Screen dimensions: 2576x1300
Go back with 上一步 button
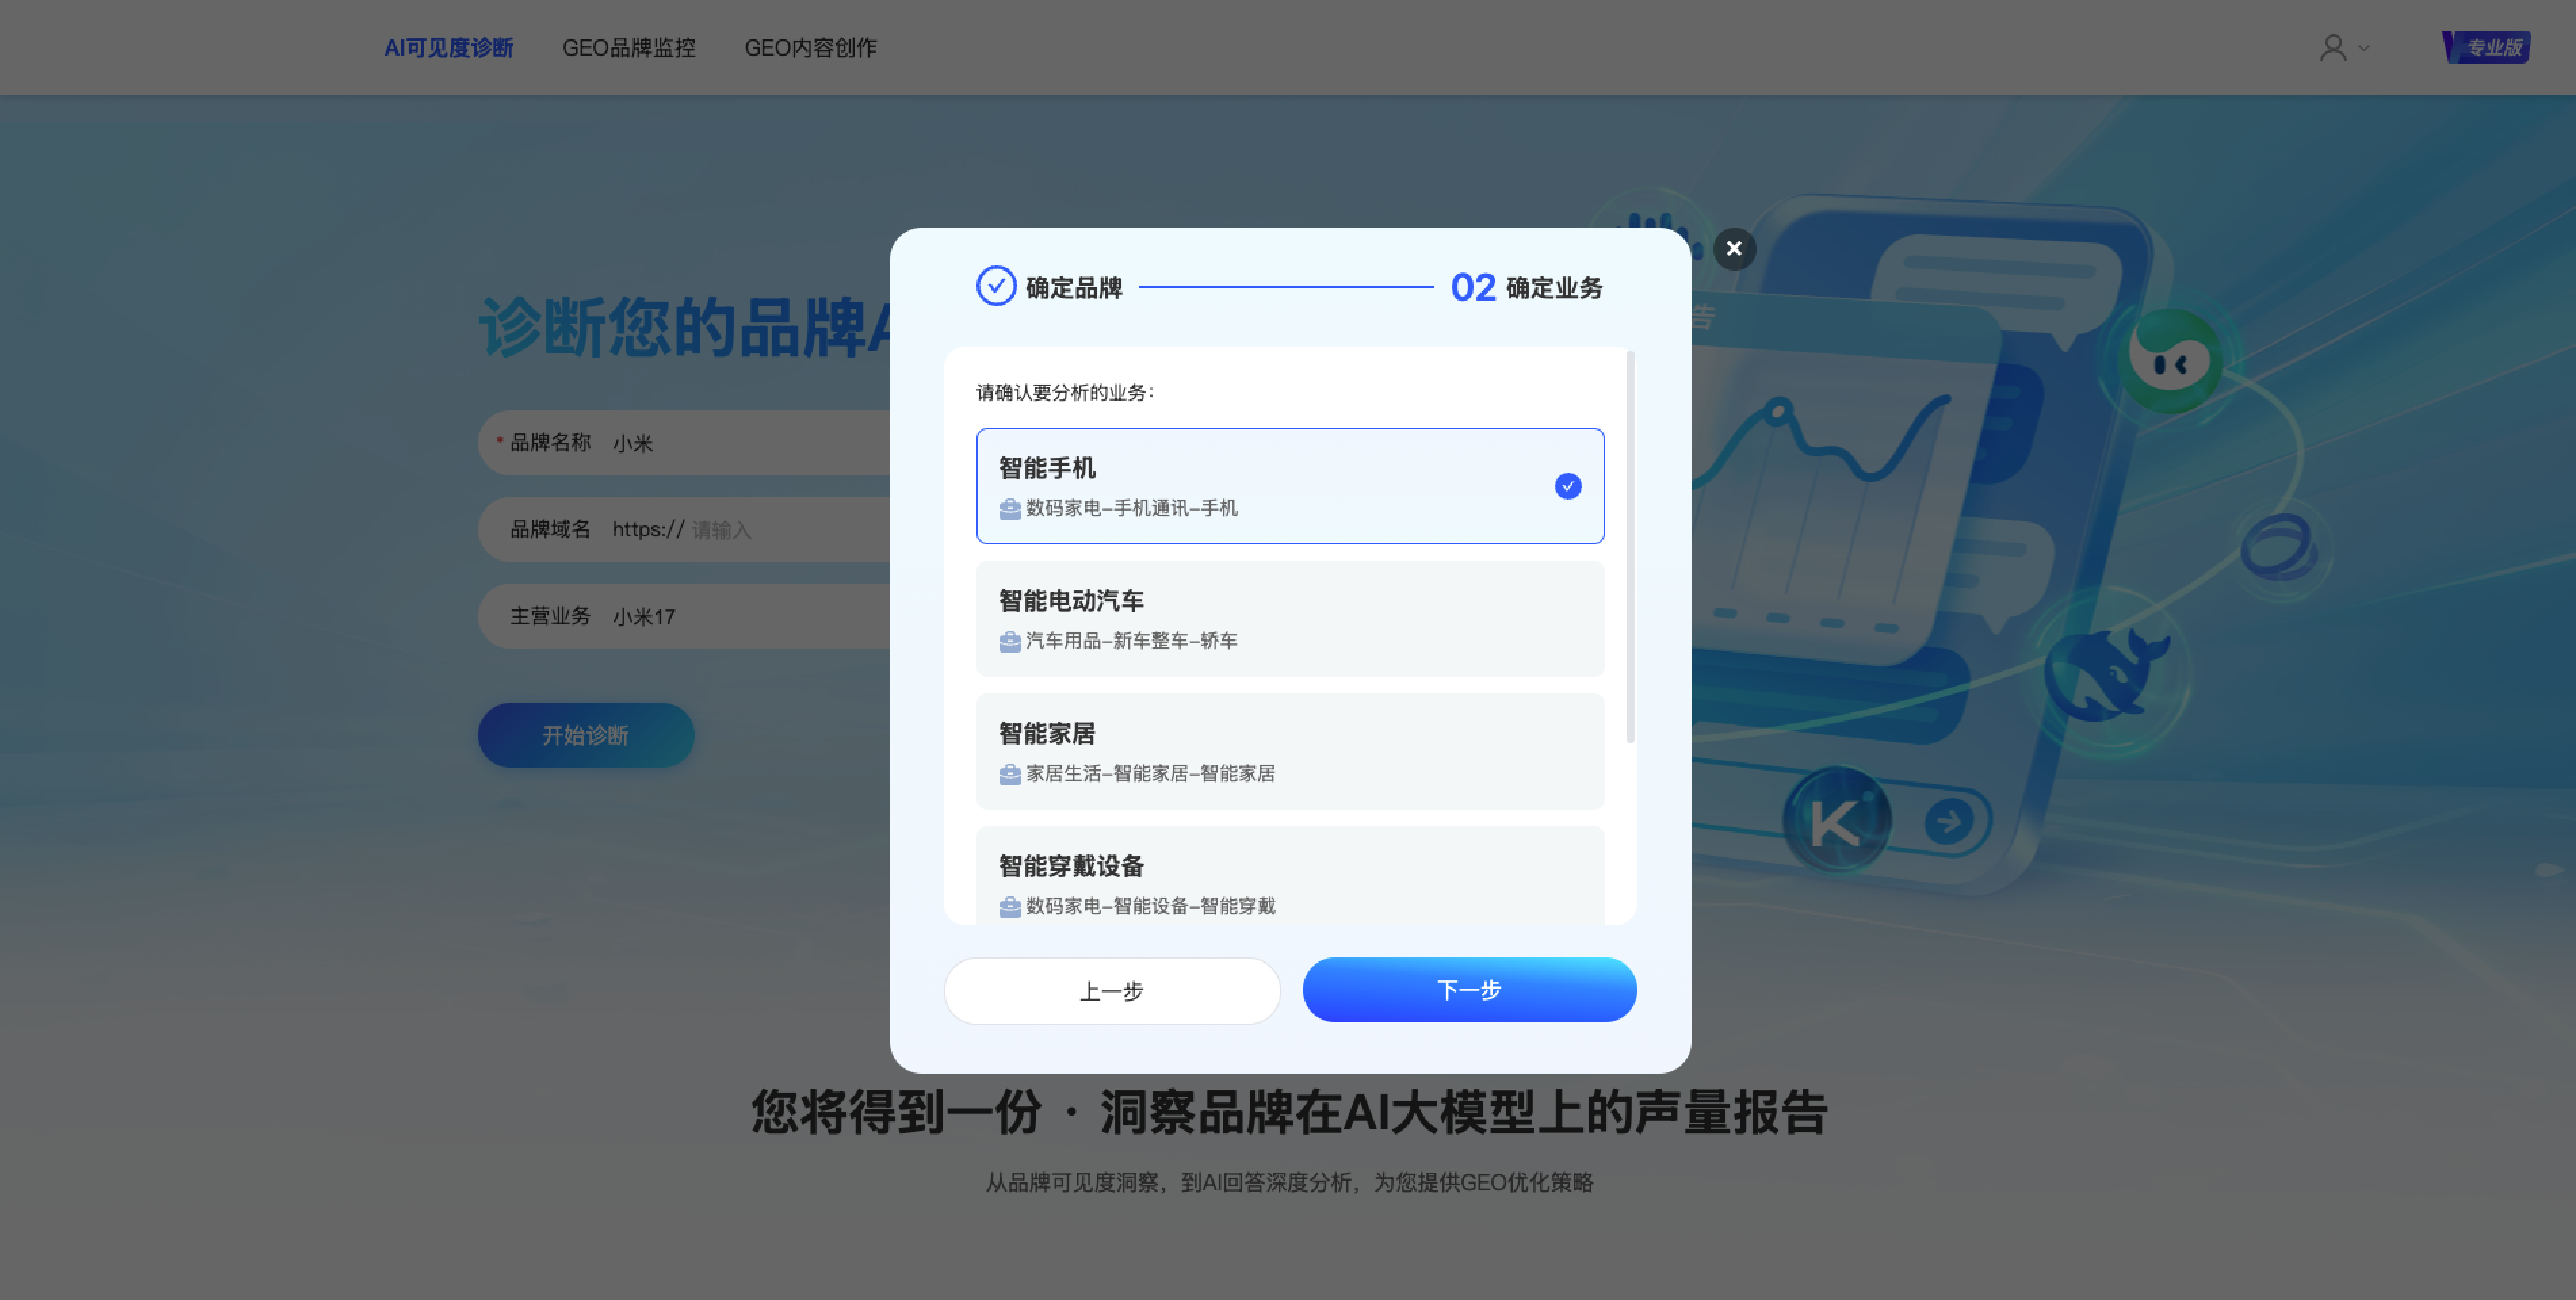tap(1111, 990)
